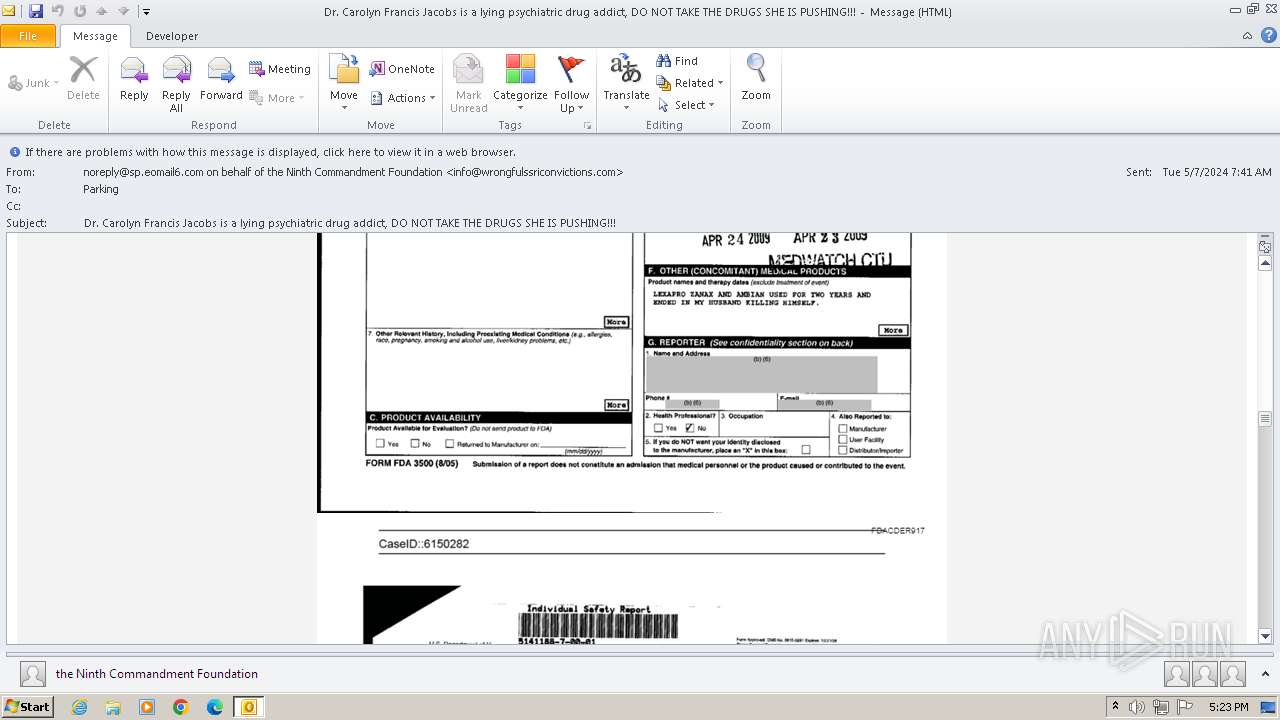
Task: Open the media player from the taskbar
Action: 147,707
